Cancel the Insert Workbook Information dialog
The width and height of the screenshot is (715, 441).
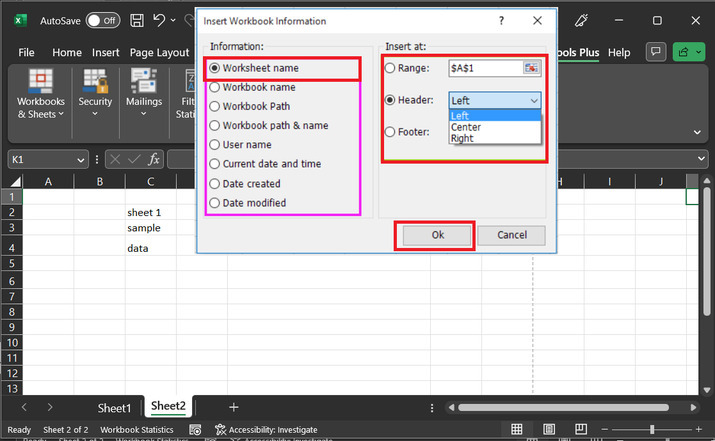pyautogui.click(x=512, y=235)
